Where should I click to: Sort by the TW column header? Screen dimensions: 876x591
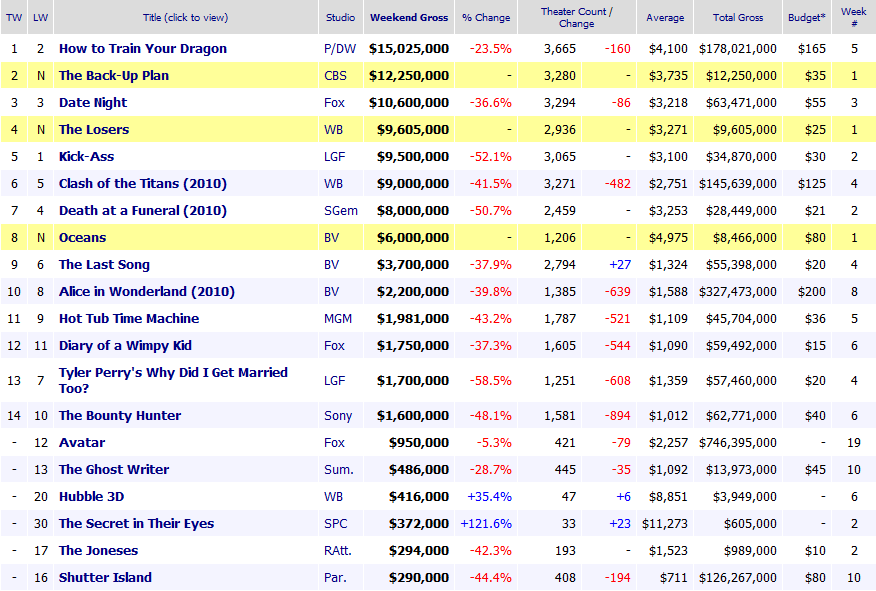tap(14, 17)
